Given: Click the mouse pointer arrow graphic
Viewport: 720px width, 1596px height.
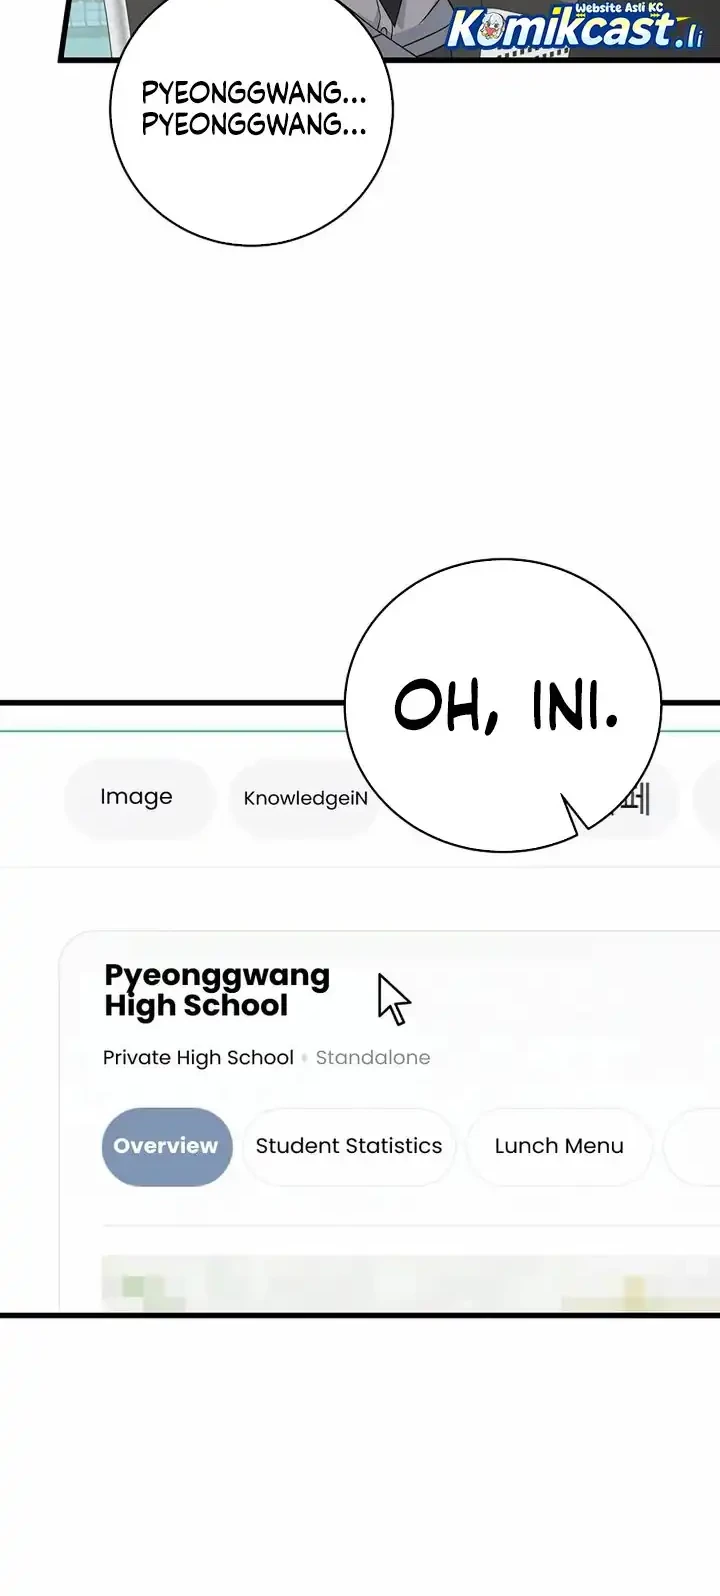Looking at the screenshot, I should tap(393, 999).
